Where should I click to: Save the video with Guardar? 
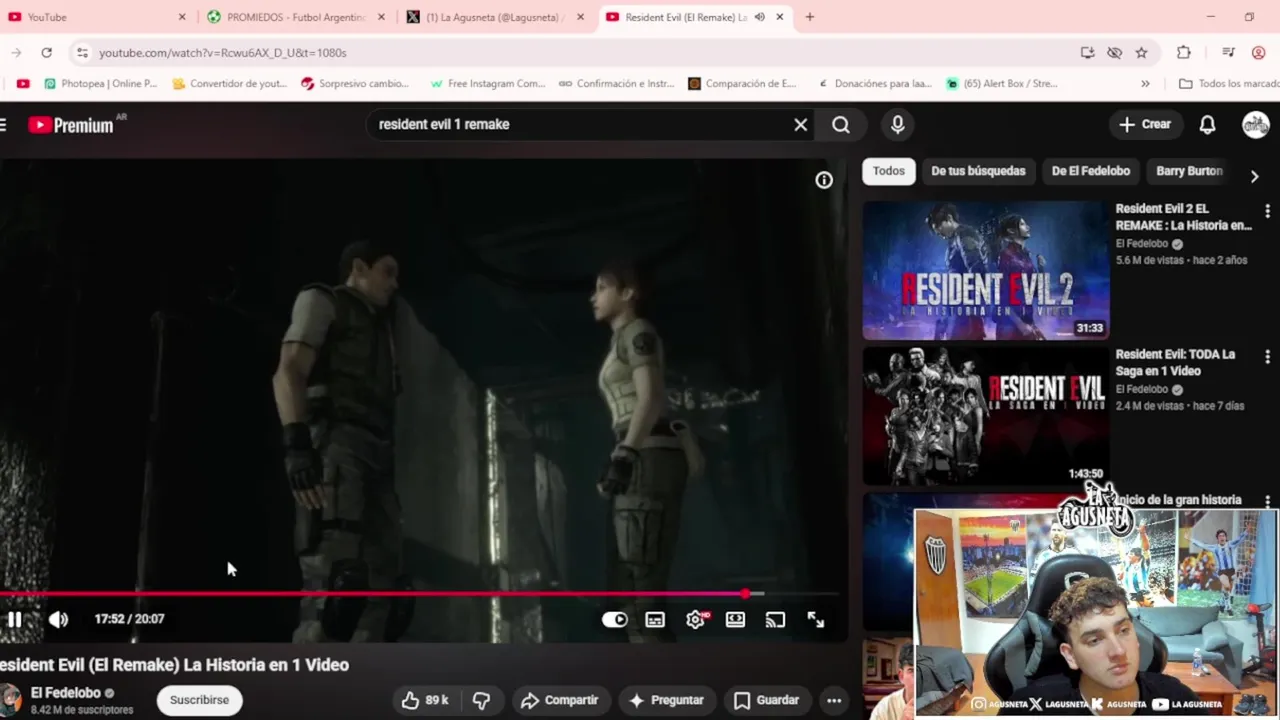[766, 700]
